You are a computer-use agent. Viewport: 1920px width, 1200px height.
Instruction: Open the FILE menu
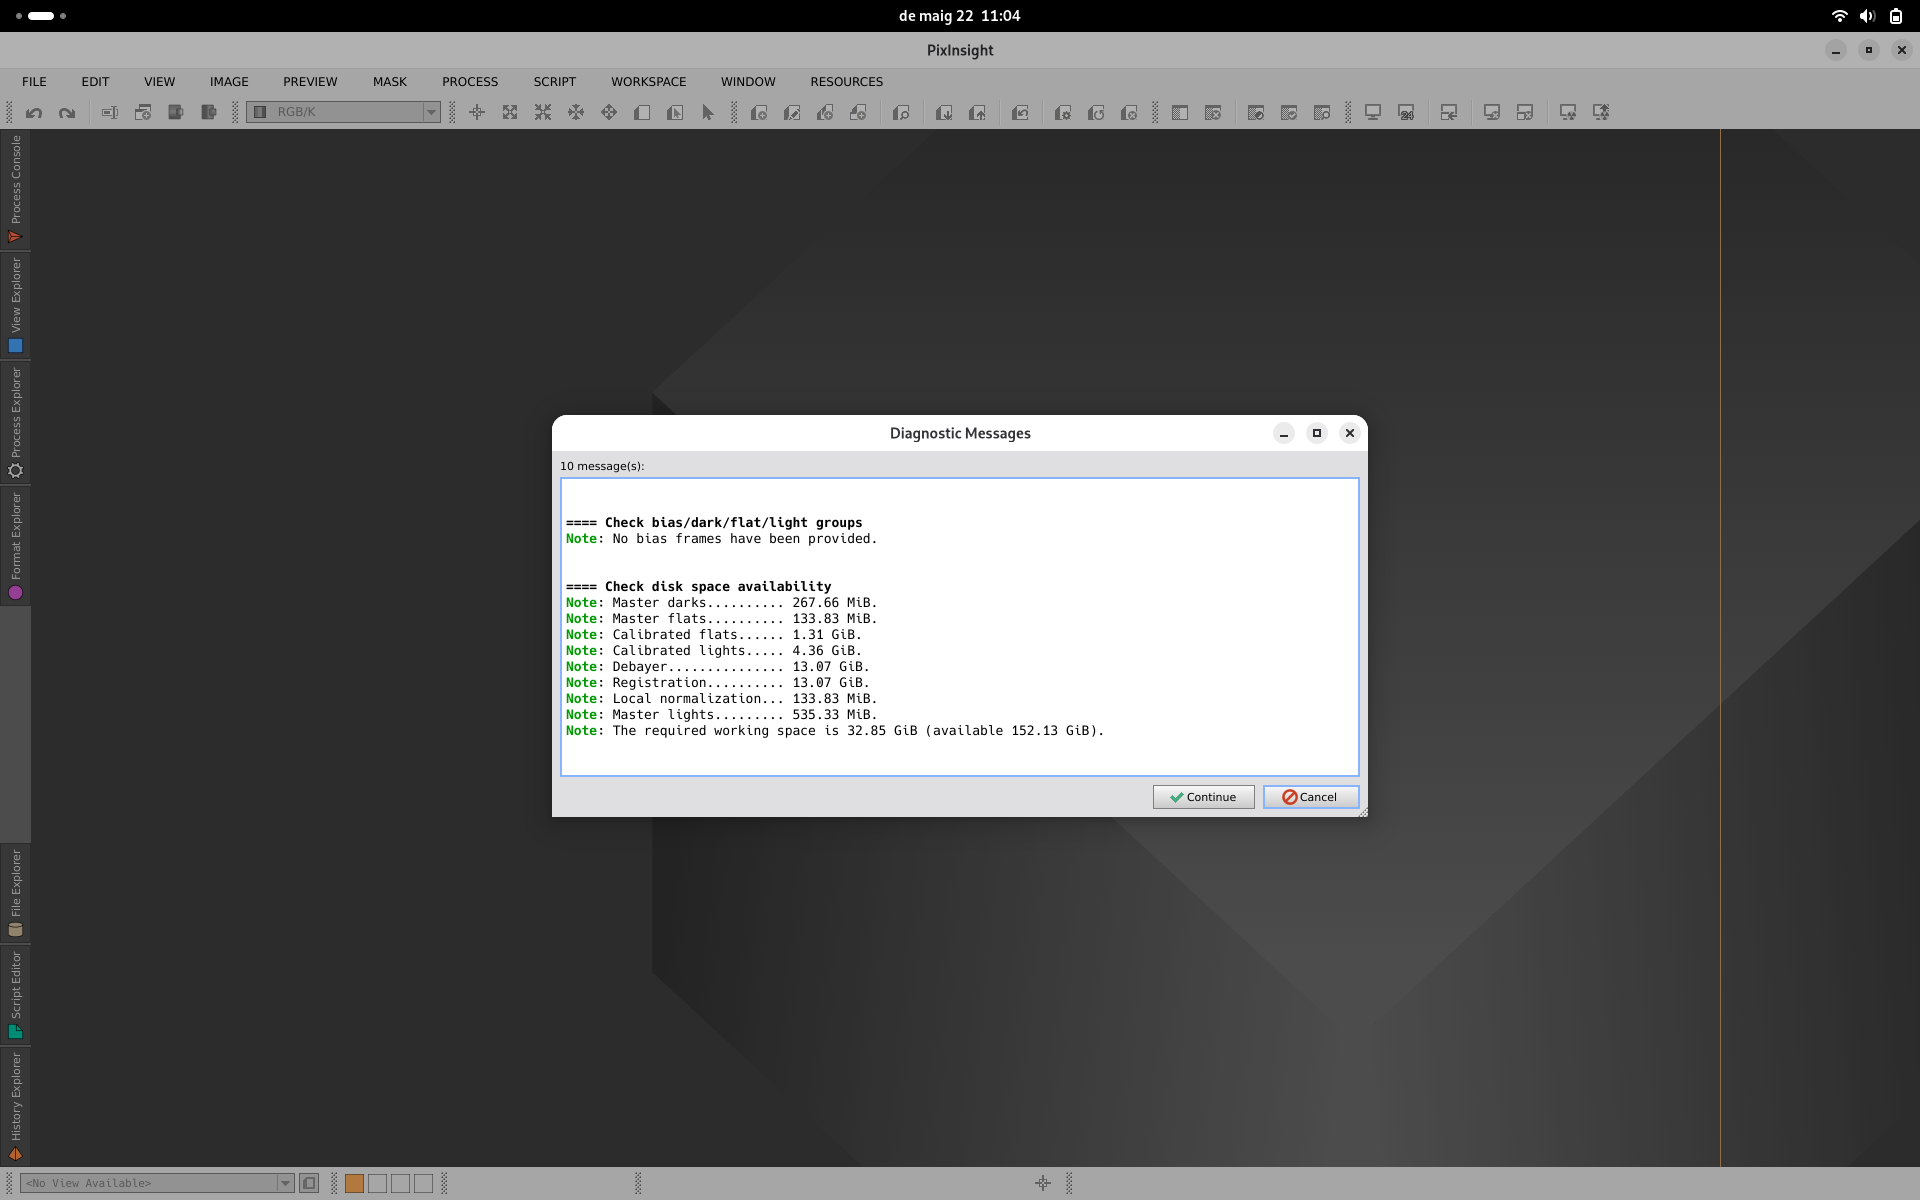click(x=34, y=82)
